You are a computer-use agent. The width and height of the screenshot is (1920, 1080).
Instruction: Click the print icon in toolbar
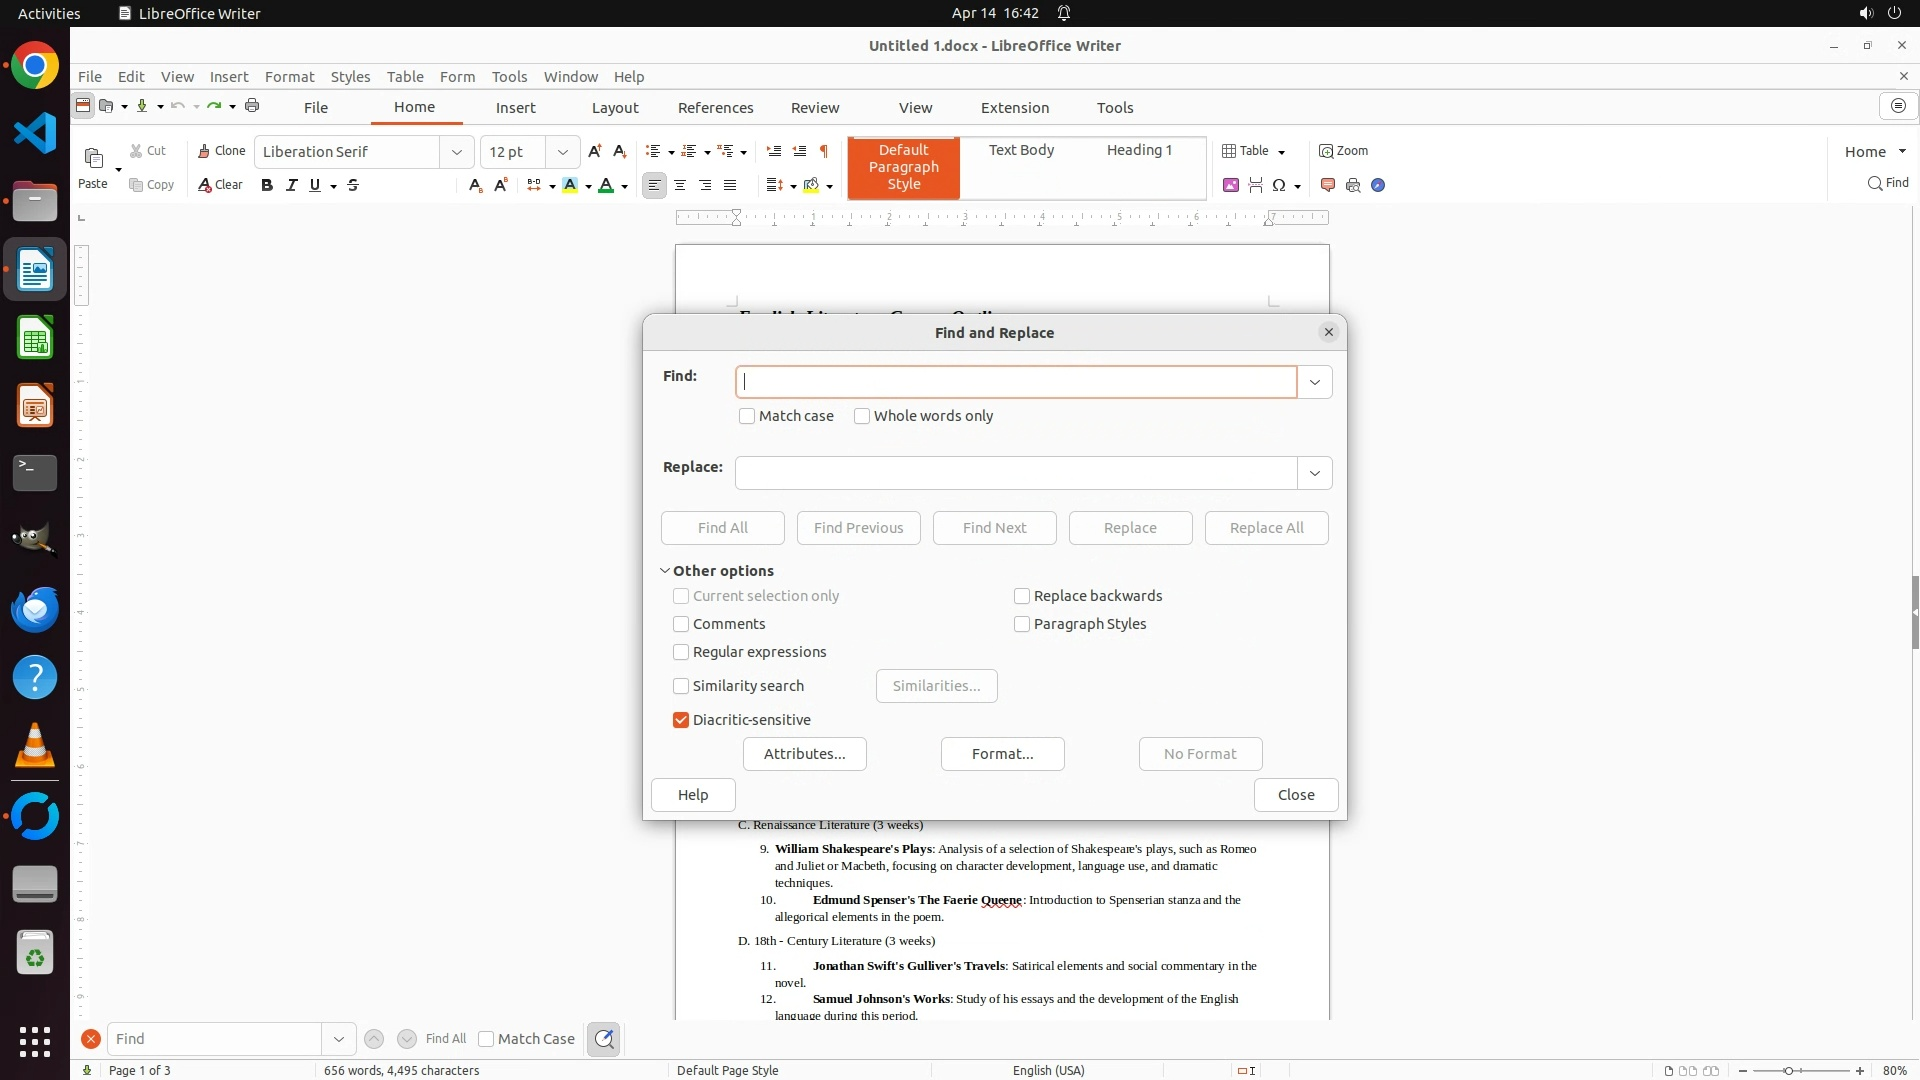pyautogui.click(x=252, y=106)
